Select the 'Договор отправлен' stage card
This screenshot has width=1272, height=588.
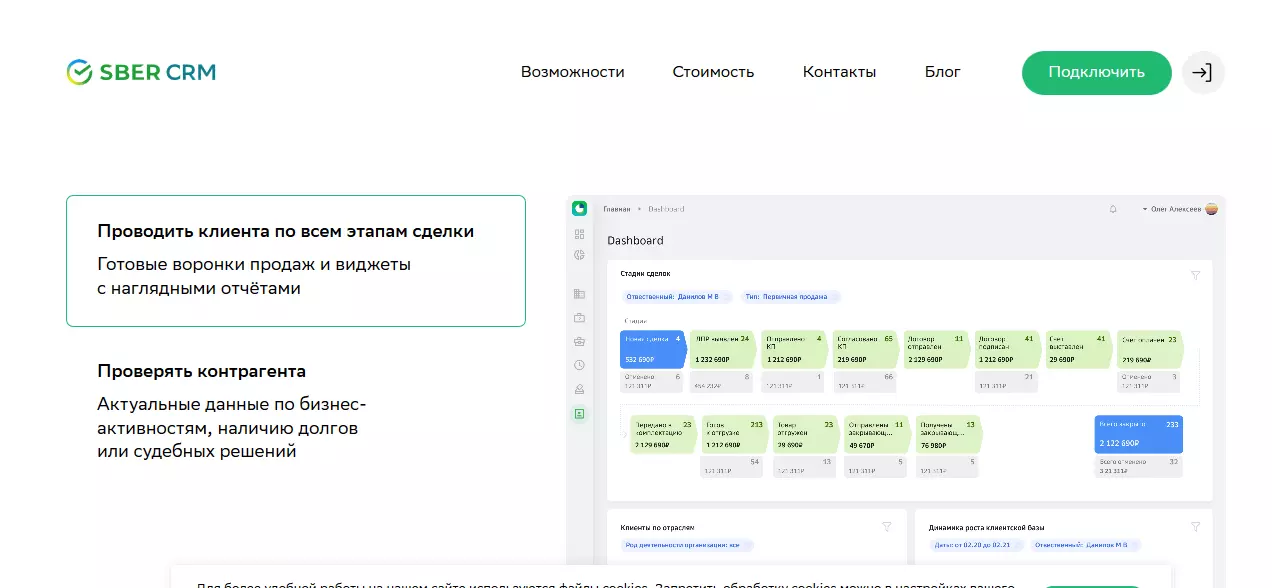[x=937, y=349]
